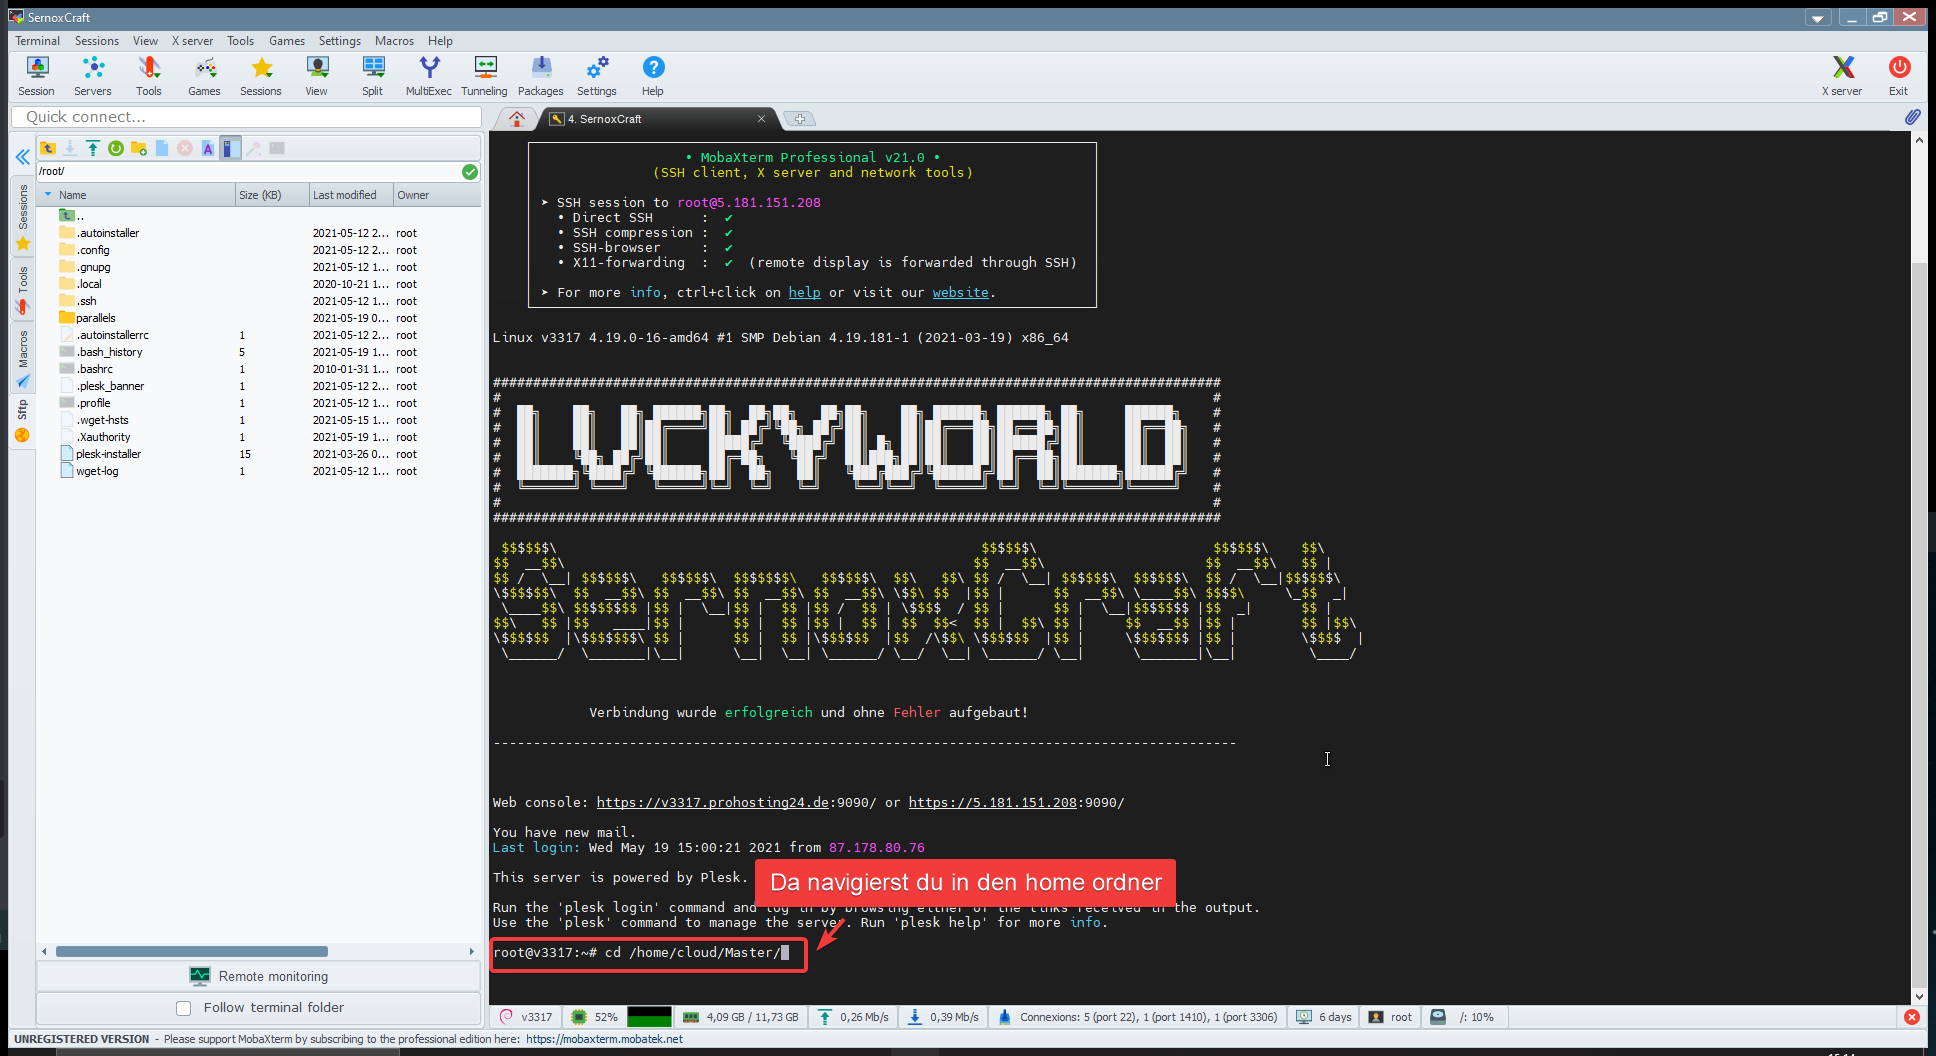Open the Macros menu
This screenshot has height=1056, width=1936.
[x=394, y=41]
